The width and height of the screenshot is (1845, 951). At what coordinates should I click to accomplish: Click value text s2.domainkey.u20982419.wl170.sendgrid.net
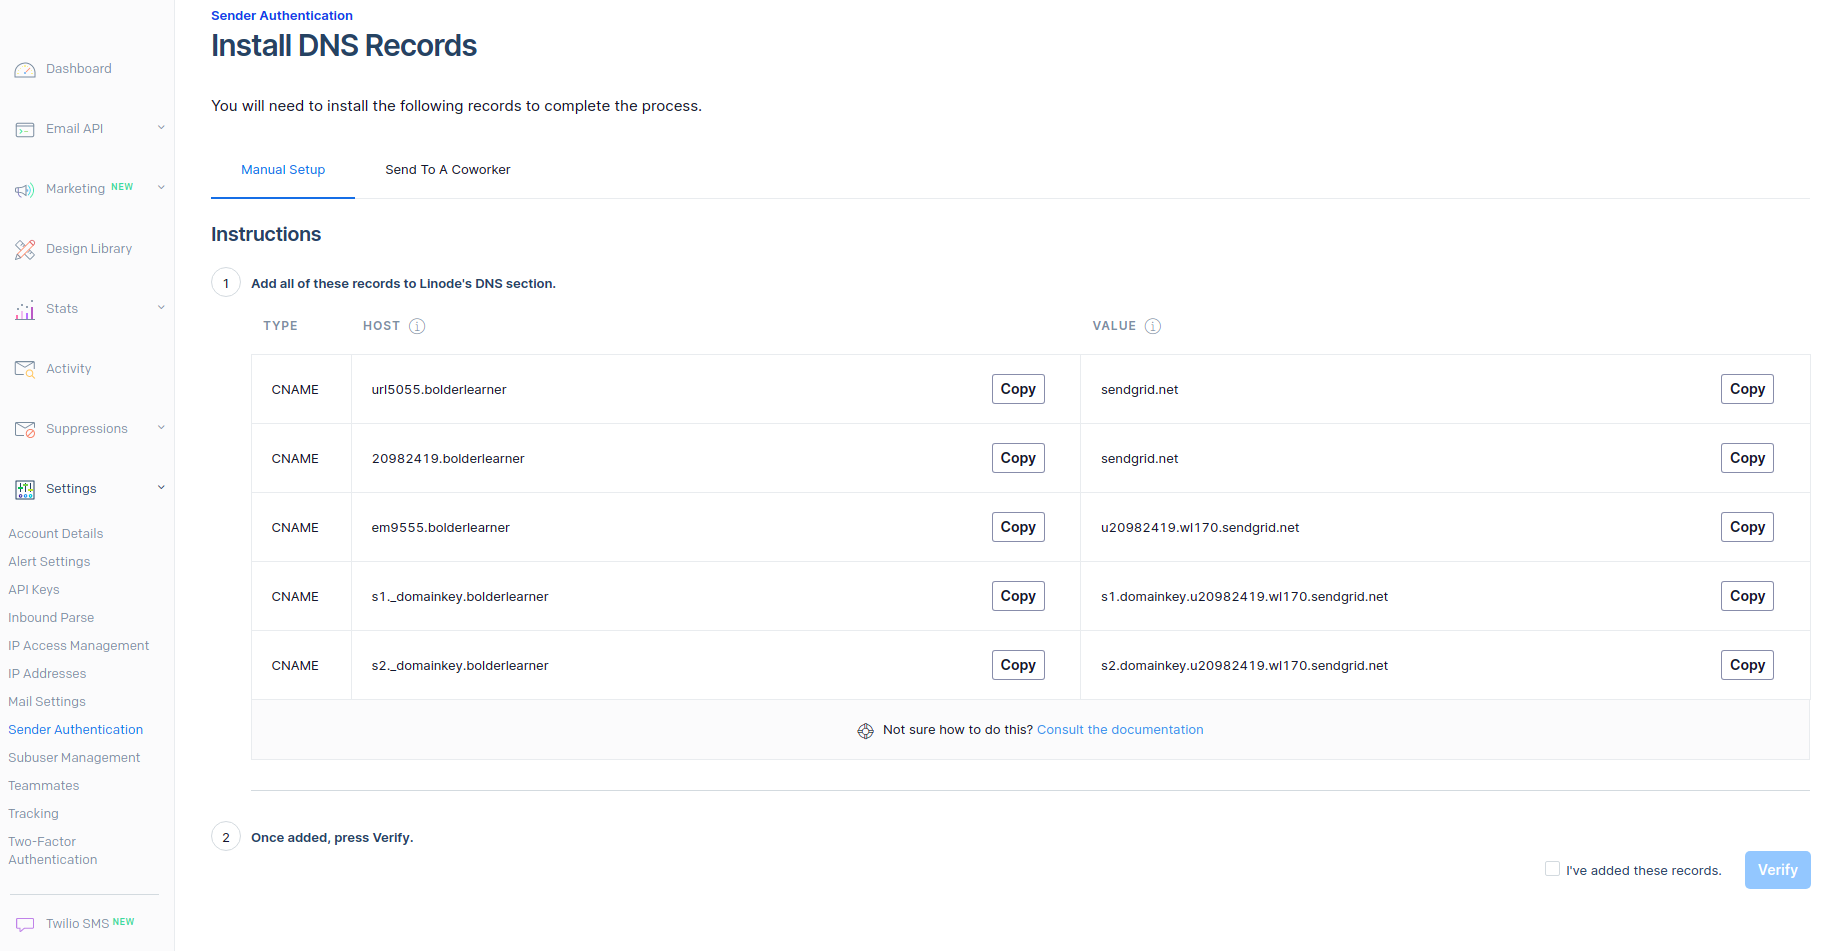click(x=1244, y=666)
